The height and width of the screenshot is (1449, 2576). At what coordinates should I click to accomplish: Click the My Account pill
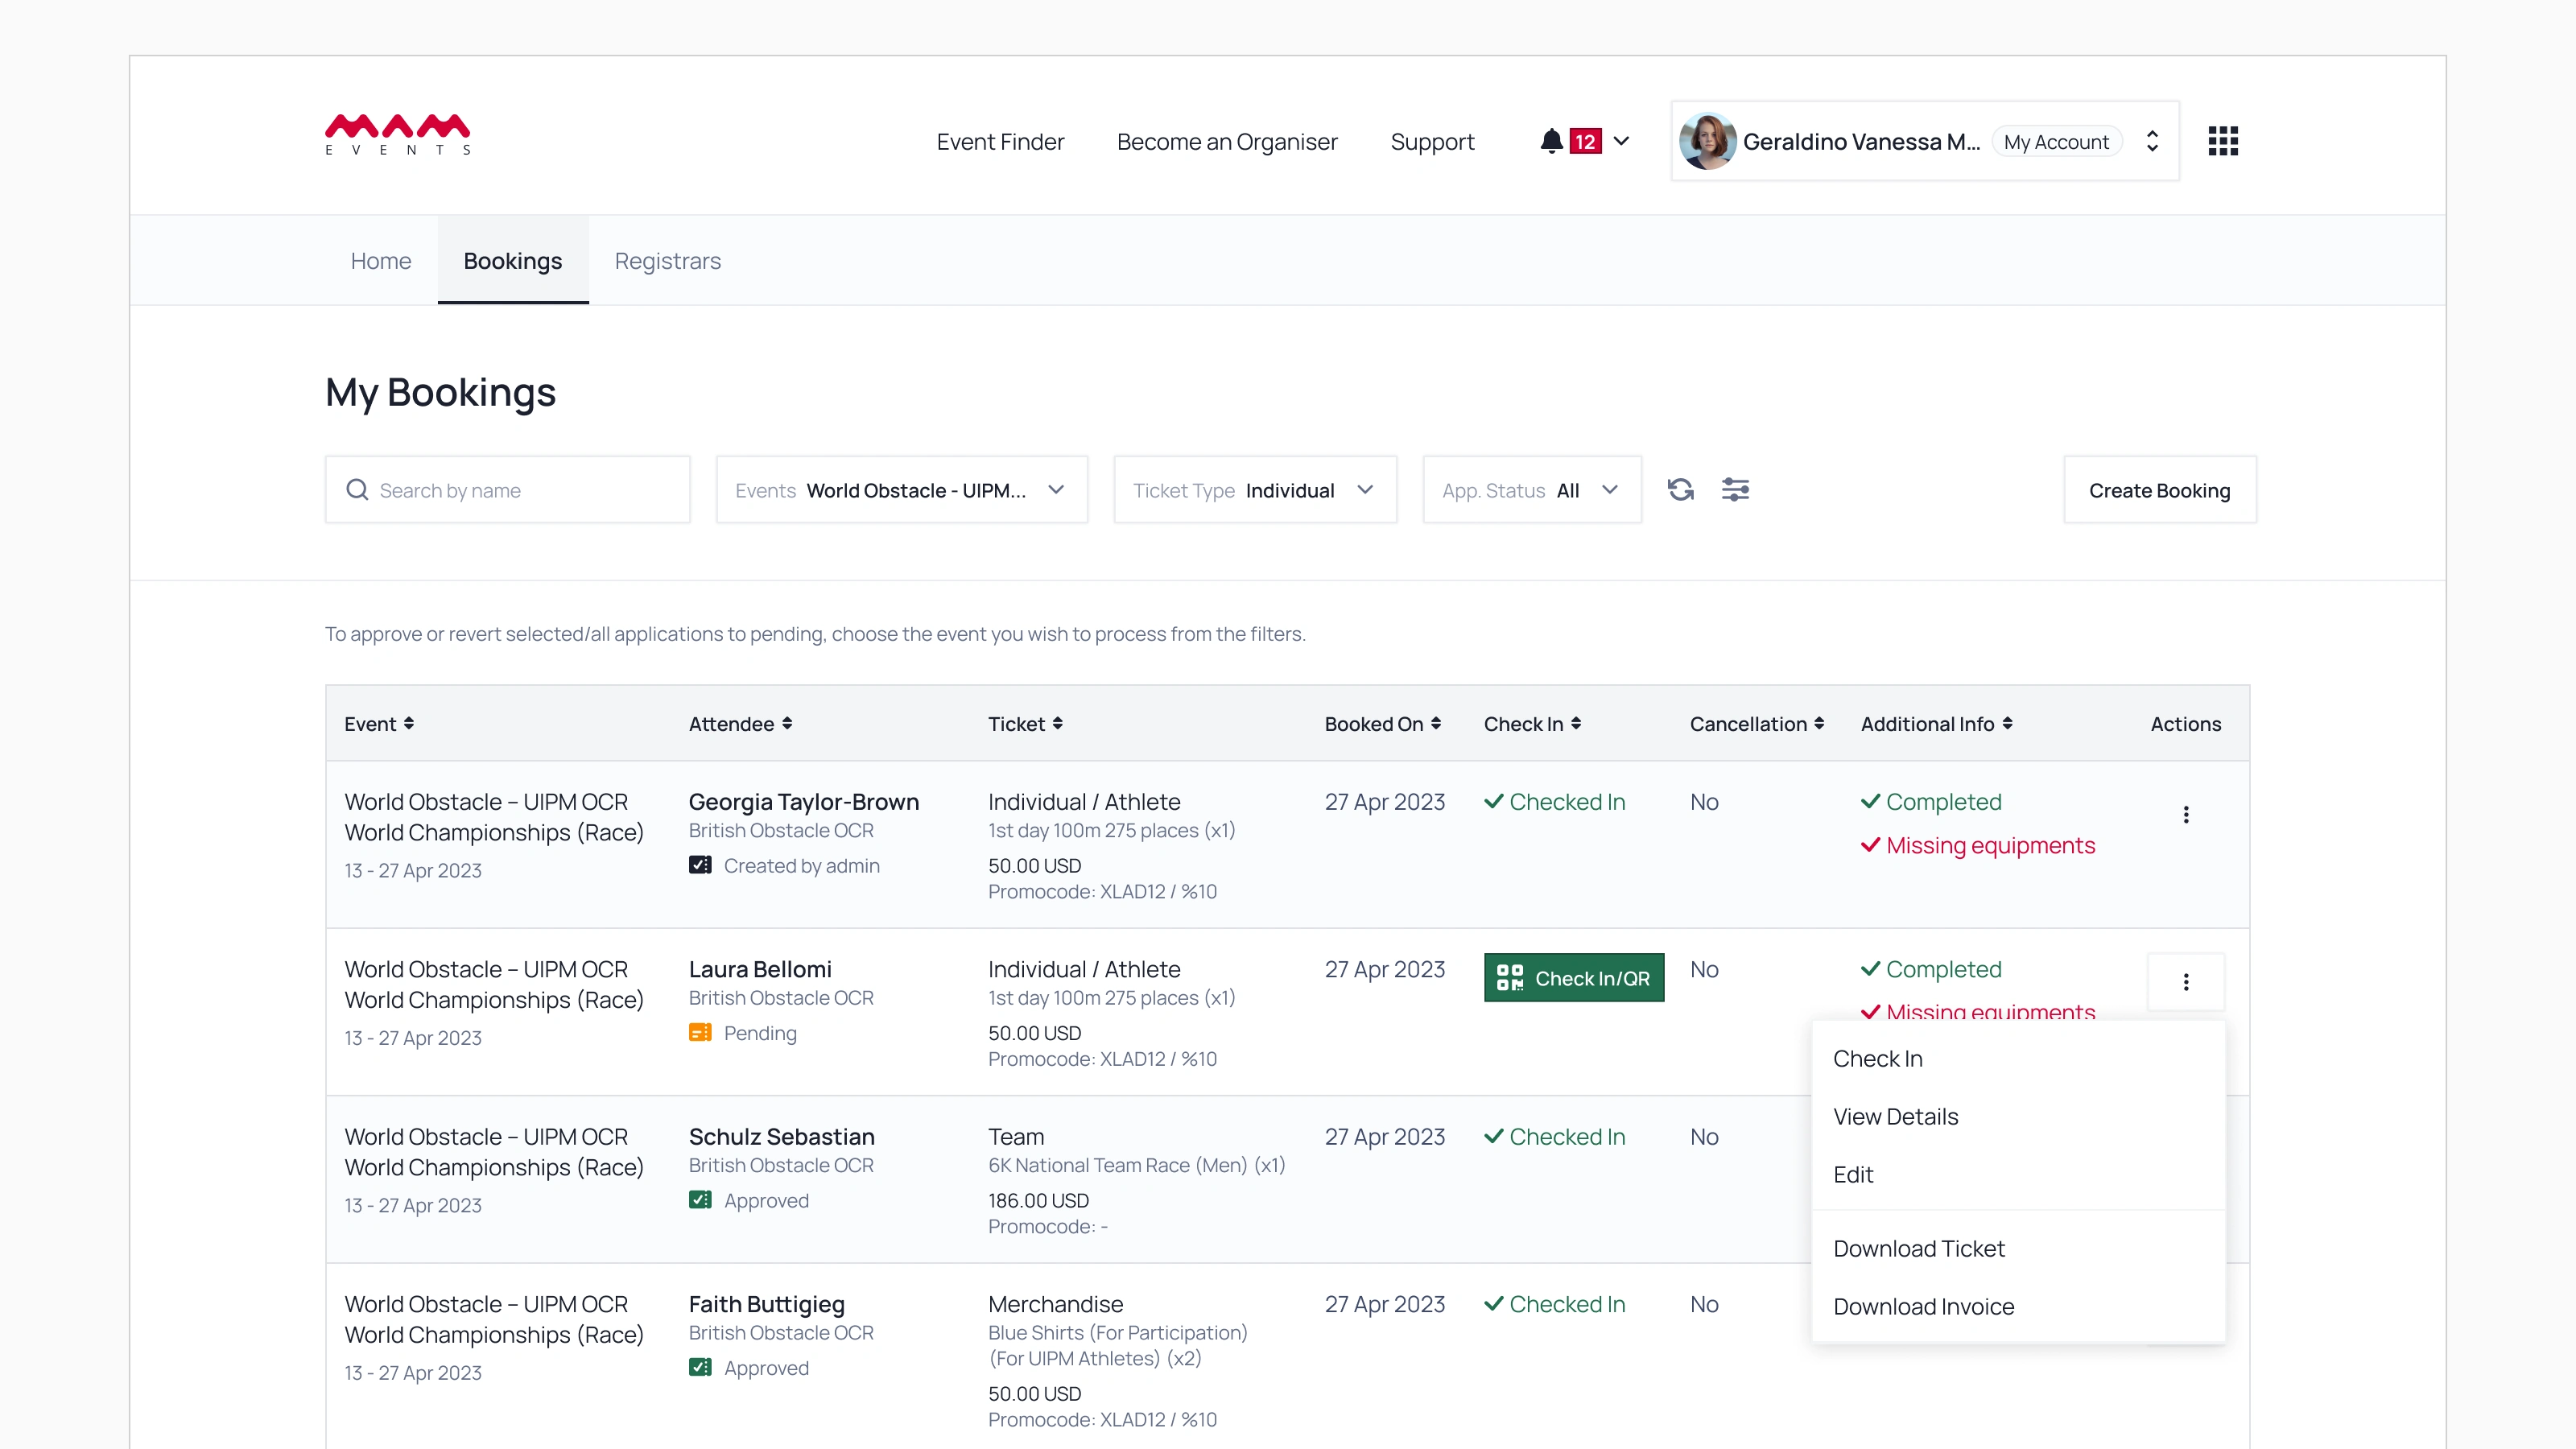pos(2056,142)
